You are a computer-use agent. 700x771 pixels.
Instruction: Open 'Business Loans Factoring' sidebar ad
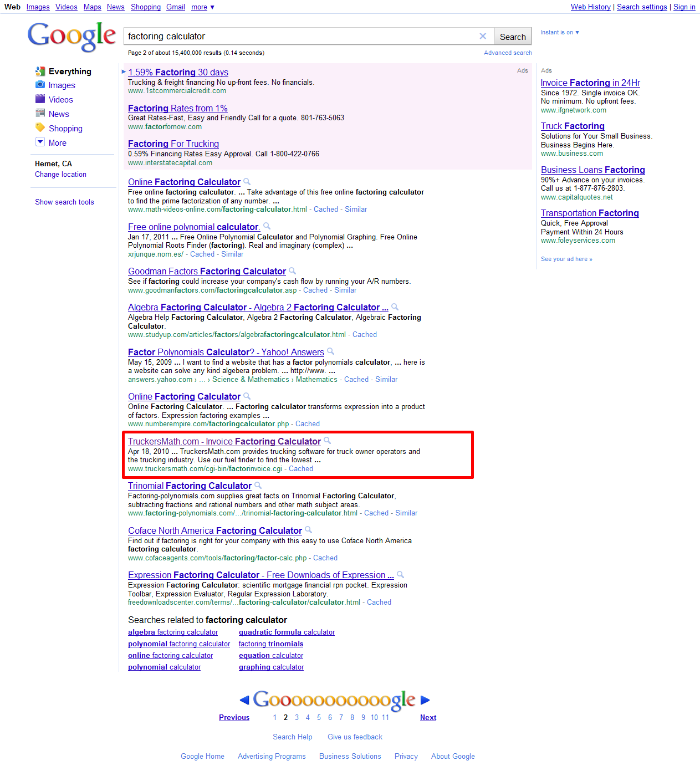tap(593, 170)
